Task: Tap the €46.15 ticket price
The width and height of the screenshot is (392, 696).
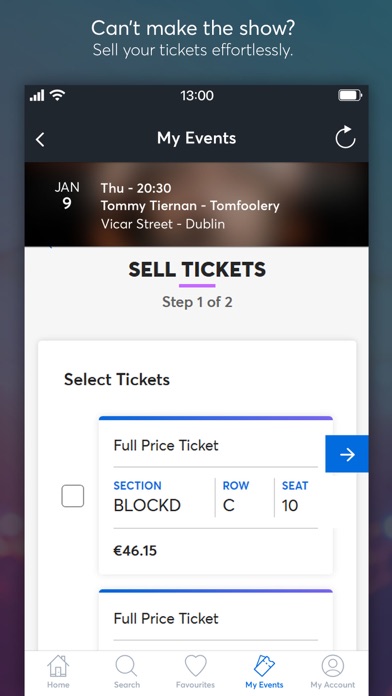Action: [x=135, y=551]
